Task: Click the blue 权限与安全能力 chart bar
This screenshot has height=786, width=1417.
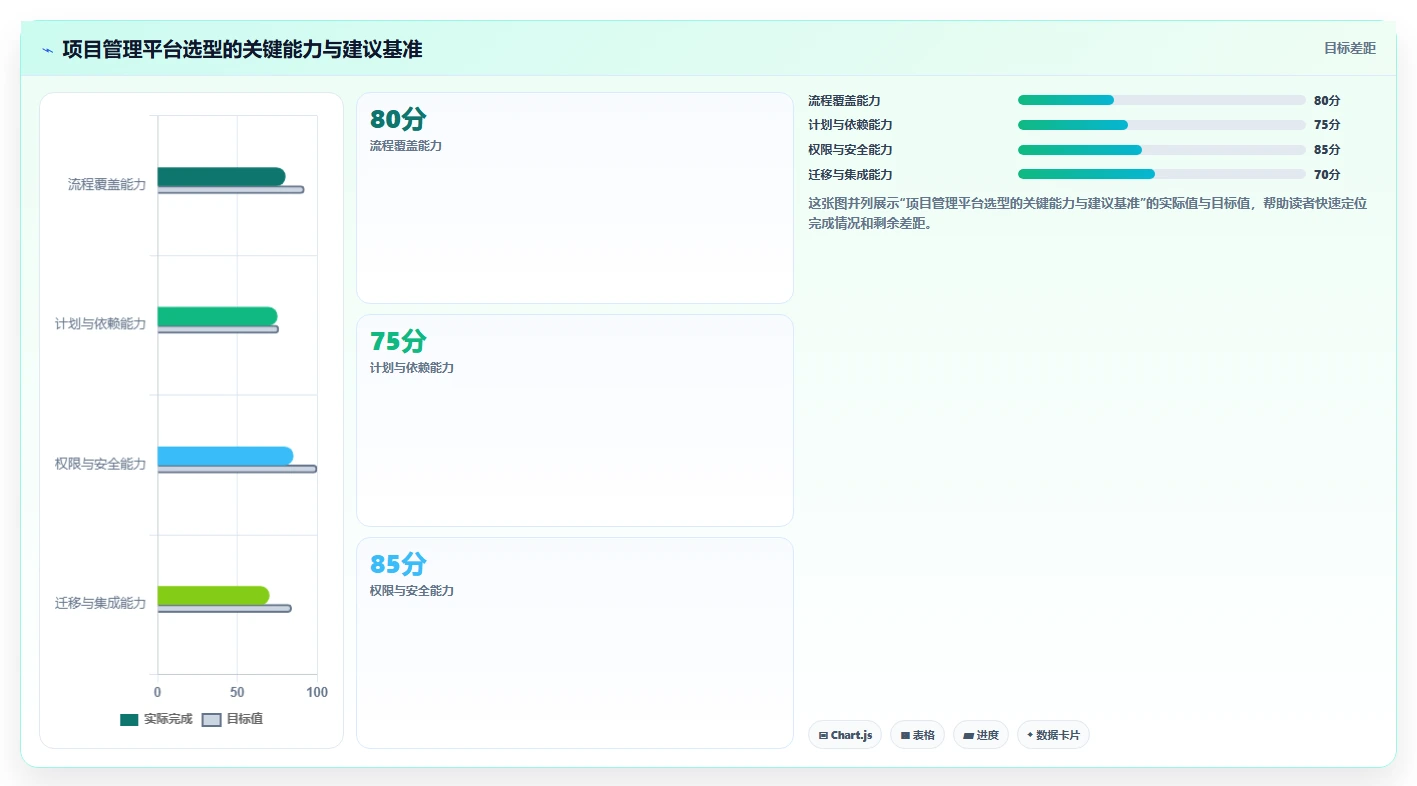Action: coord(225,456)
